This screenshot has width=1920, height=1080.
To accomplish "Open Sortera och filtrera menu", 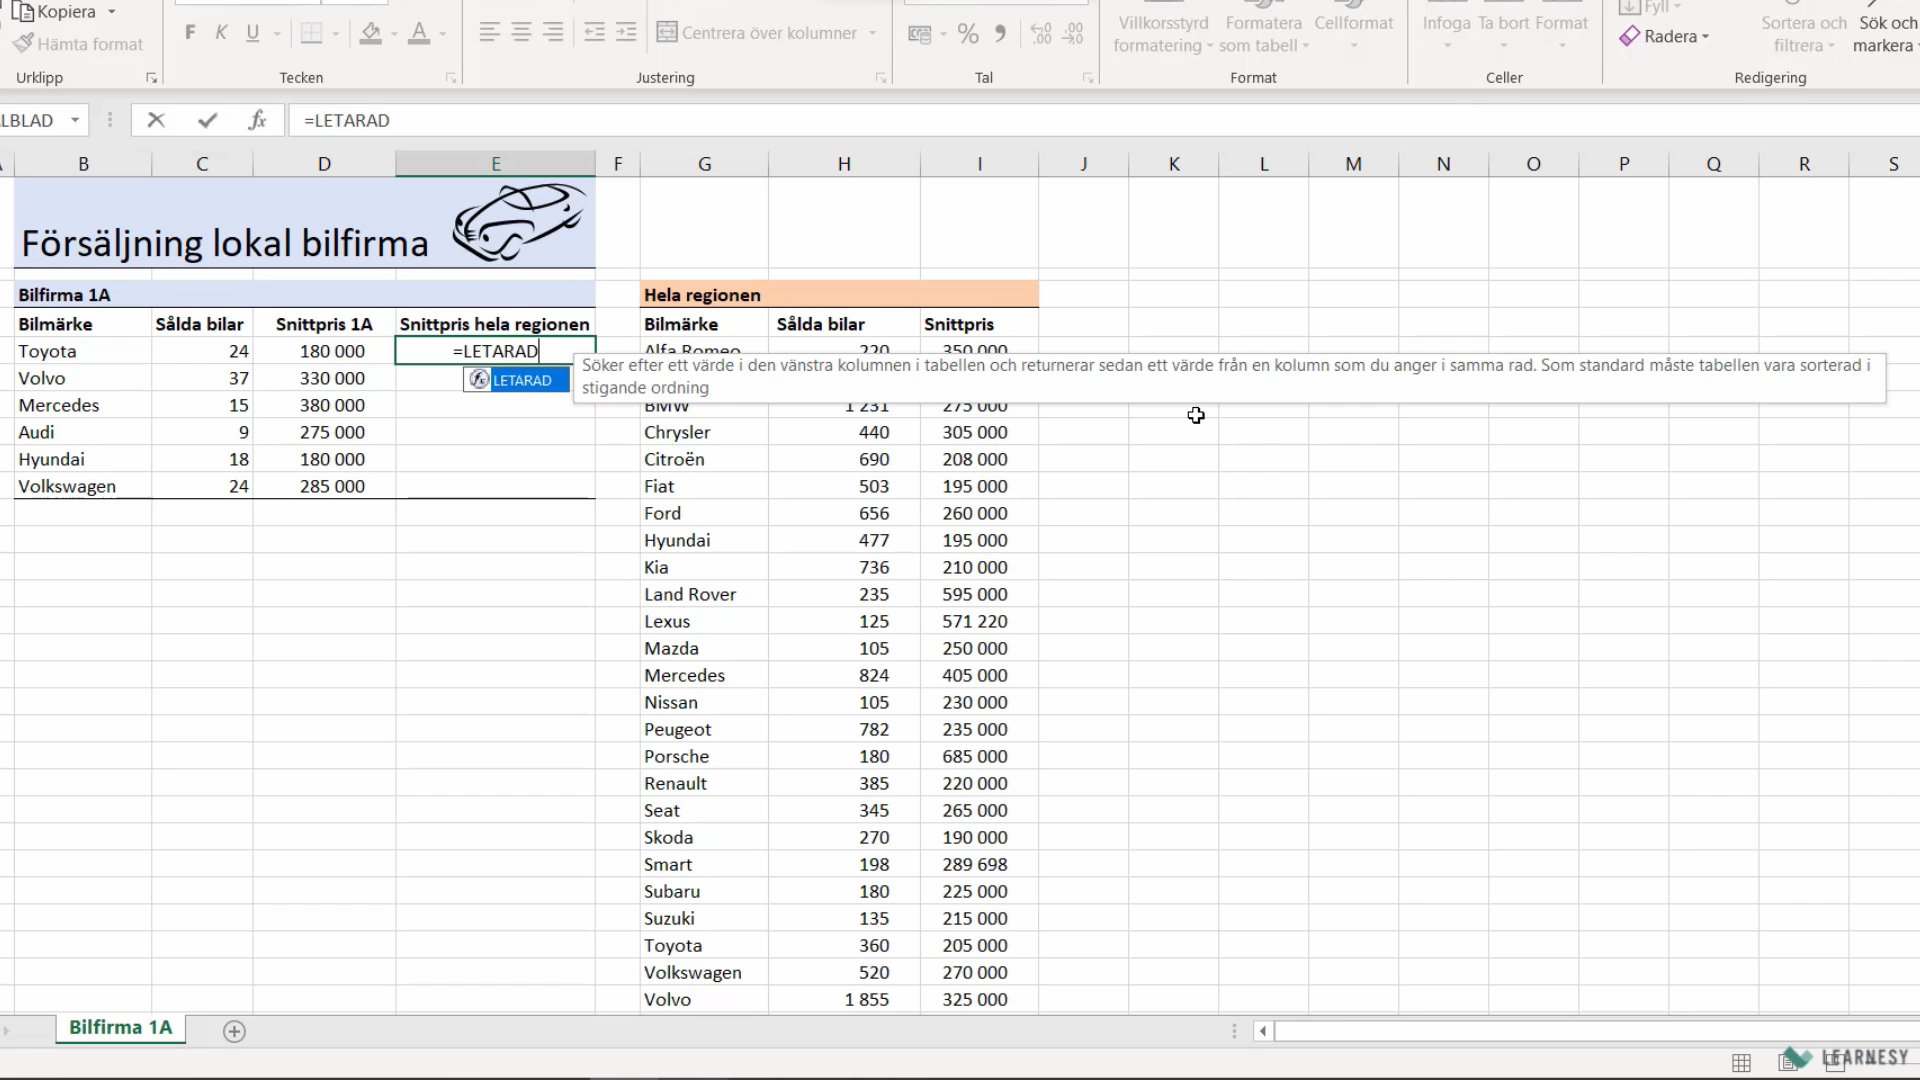I will (x=1803, y=32).
